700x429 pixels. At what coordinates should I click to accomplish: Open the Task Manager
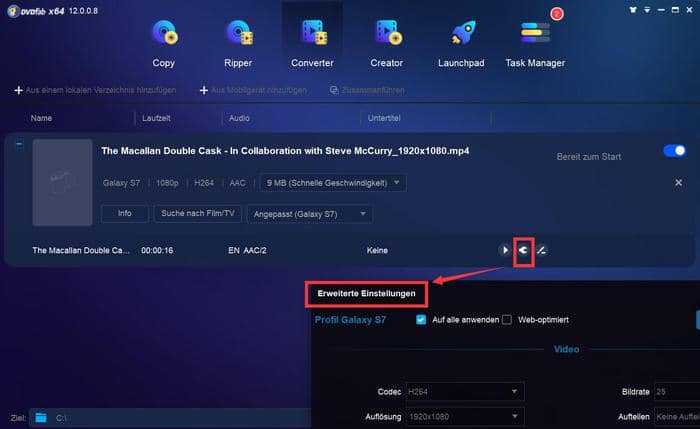coord(535,43)
